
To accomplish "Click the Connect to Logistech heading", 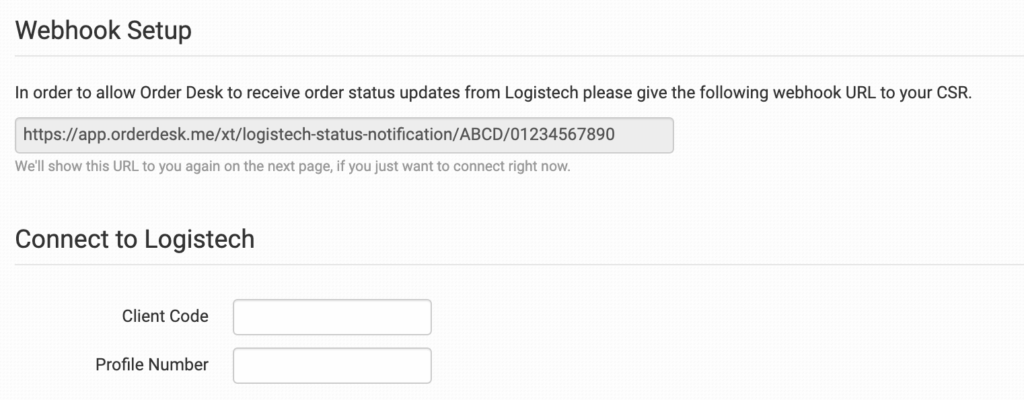I will [x=135, y=240].
